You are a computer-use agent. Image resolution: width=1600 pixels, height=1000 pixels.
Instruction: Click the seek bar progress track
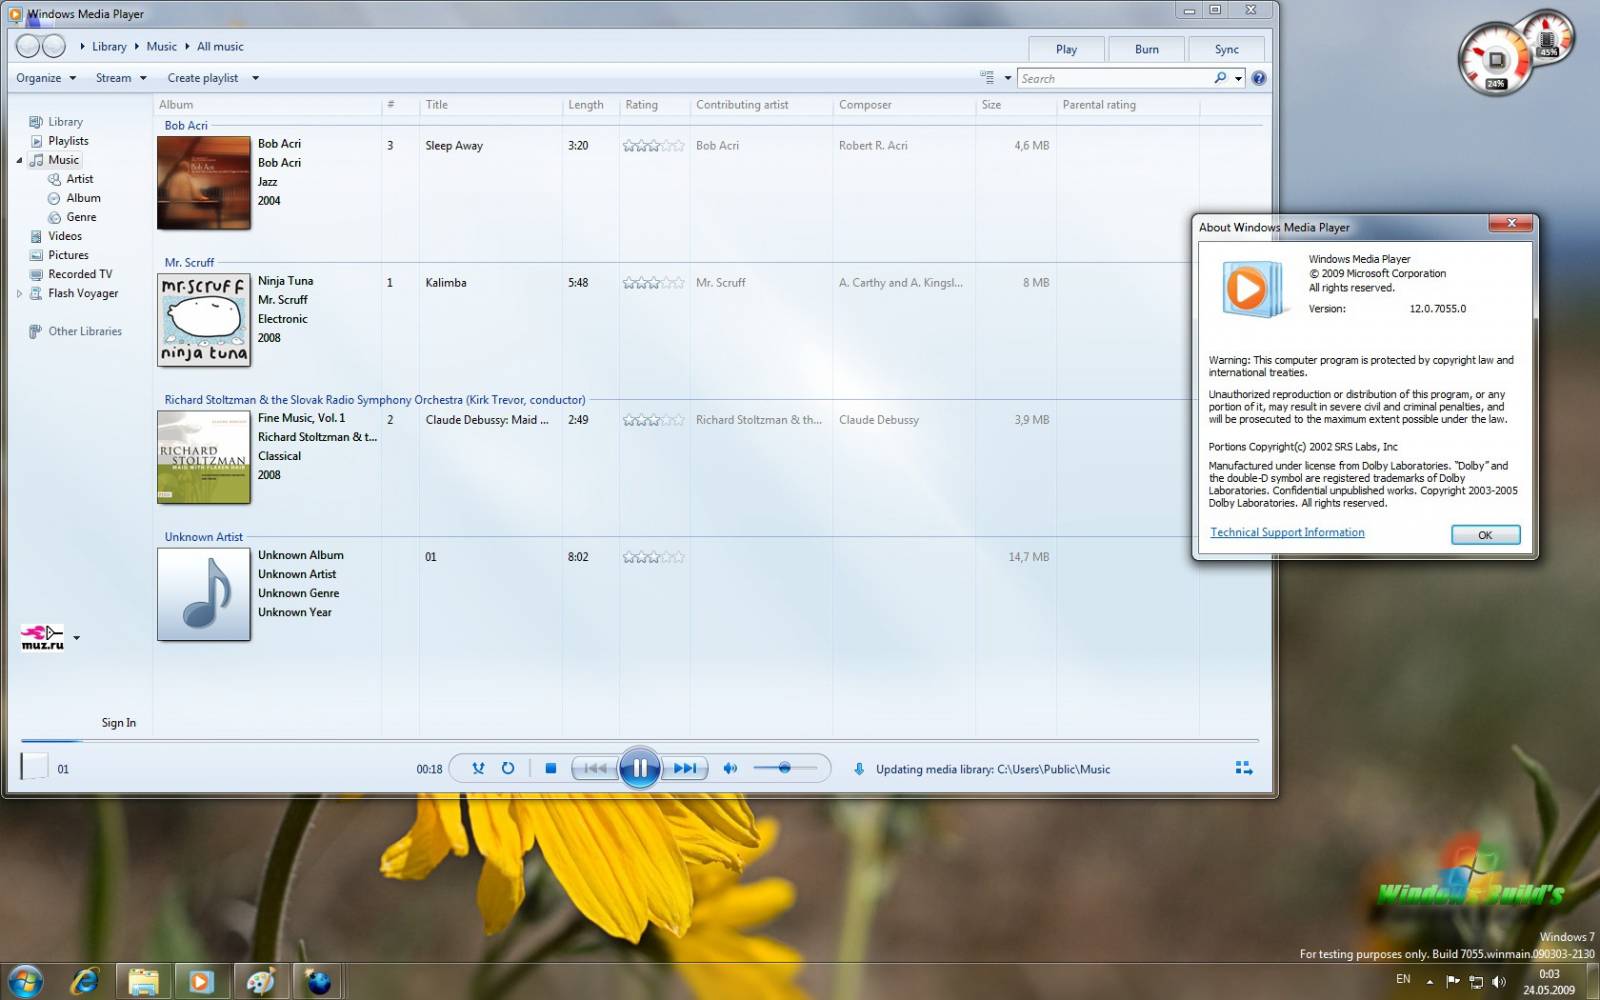tap(640, 741)
